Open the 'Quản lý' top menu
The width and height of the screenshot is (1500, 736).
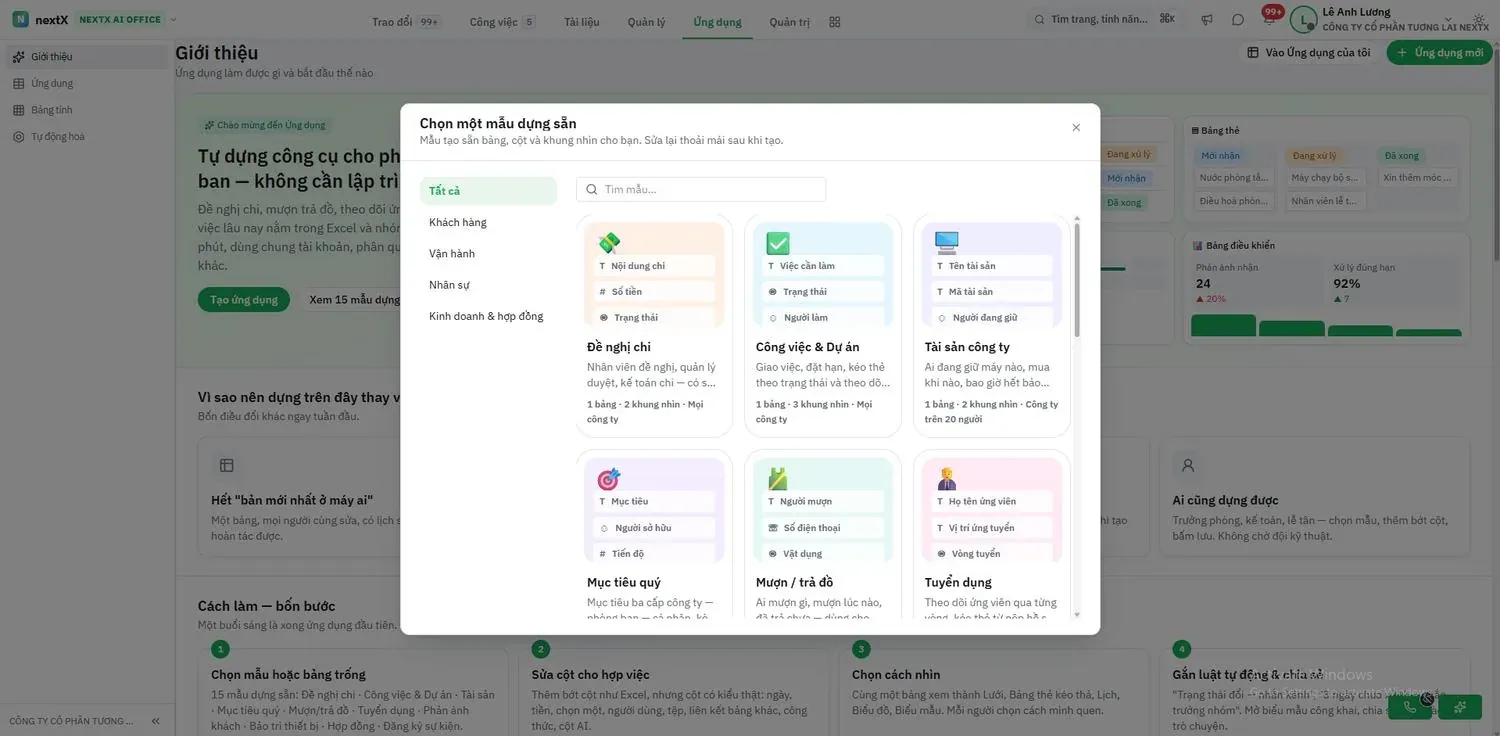point(646,22)
